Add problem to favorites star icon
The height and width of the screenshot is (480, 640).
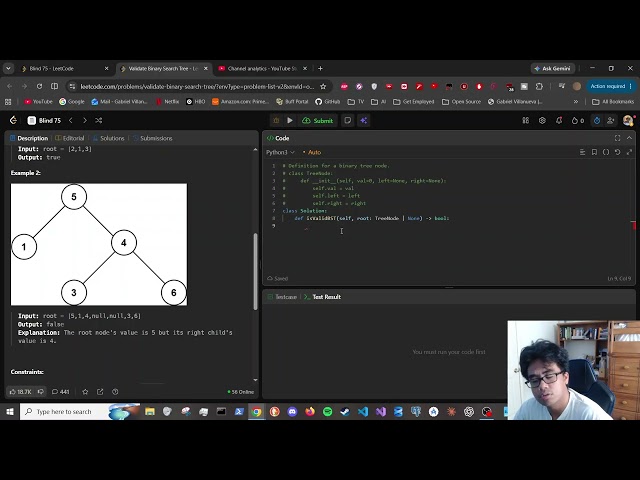click(85, 392)
